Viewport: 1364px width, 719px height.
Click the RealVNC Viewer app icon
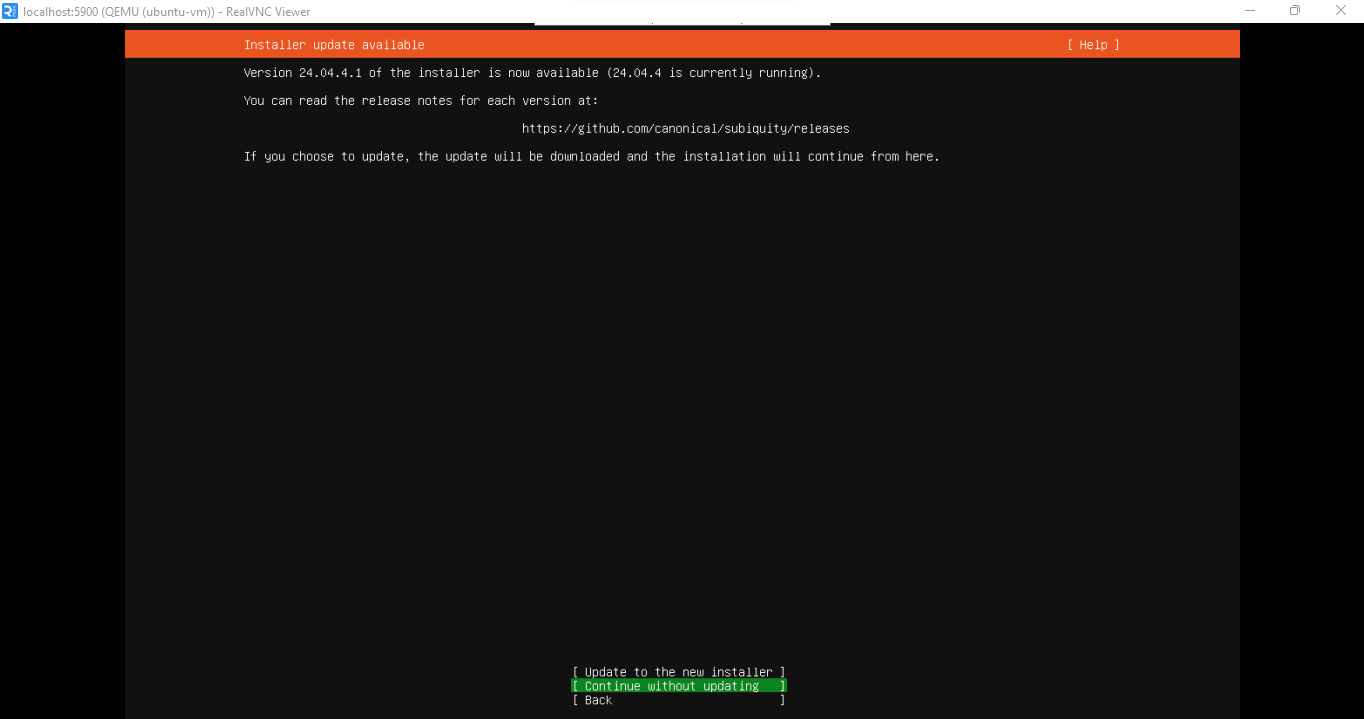(10, 11)
